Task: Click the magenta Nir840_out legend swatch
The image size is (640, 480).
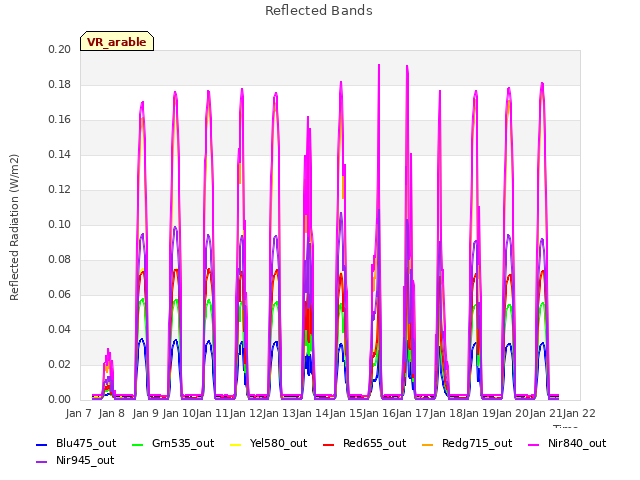Action: click(534, 444)
